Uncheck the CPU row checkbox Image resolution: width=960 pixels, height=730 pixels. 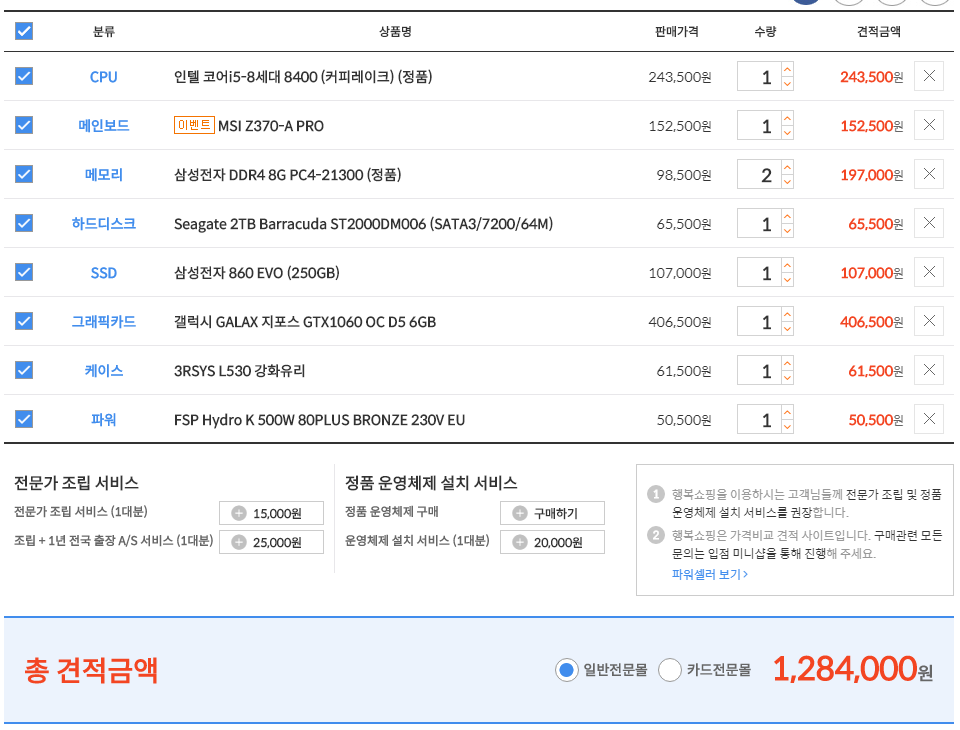point(24,76)
